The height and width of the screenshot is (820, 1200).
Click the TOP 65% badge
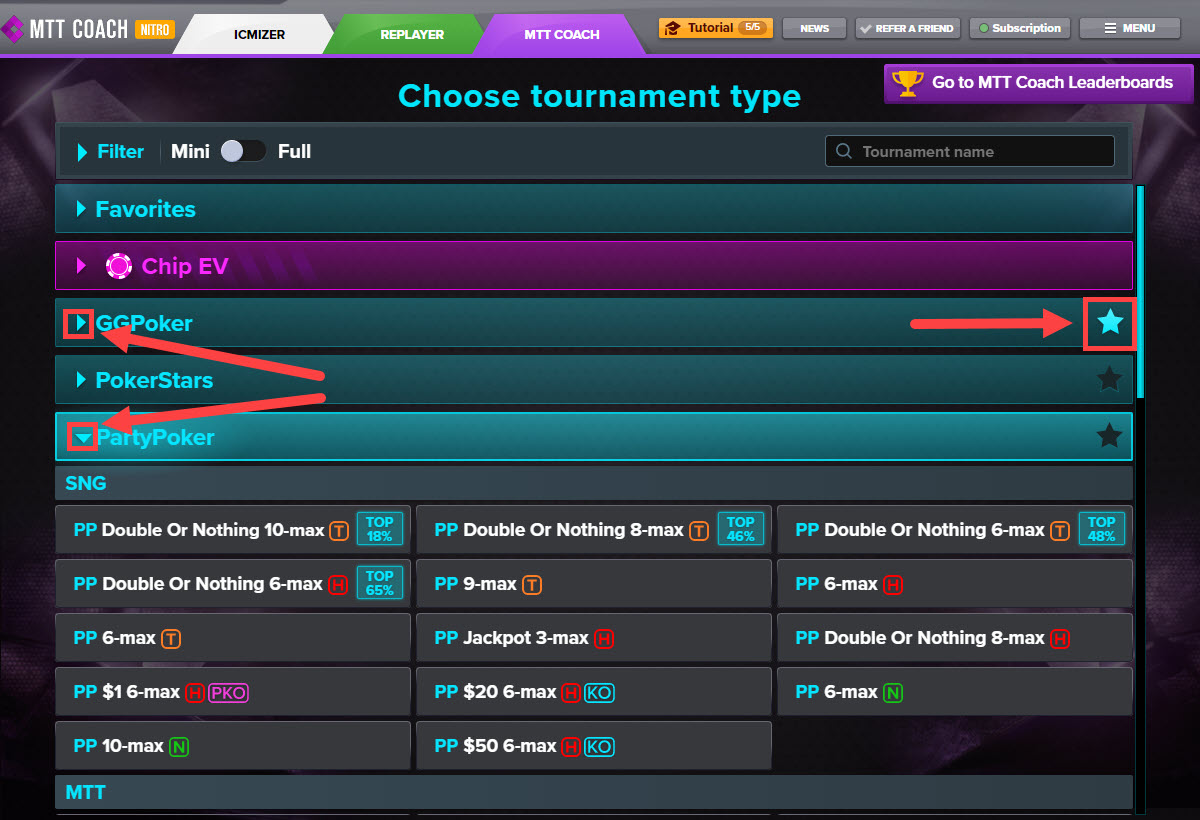tap(380, 583)
